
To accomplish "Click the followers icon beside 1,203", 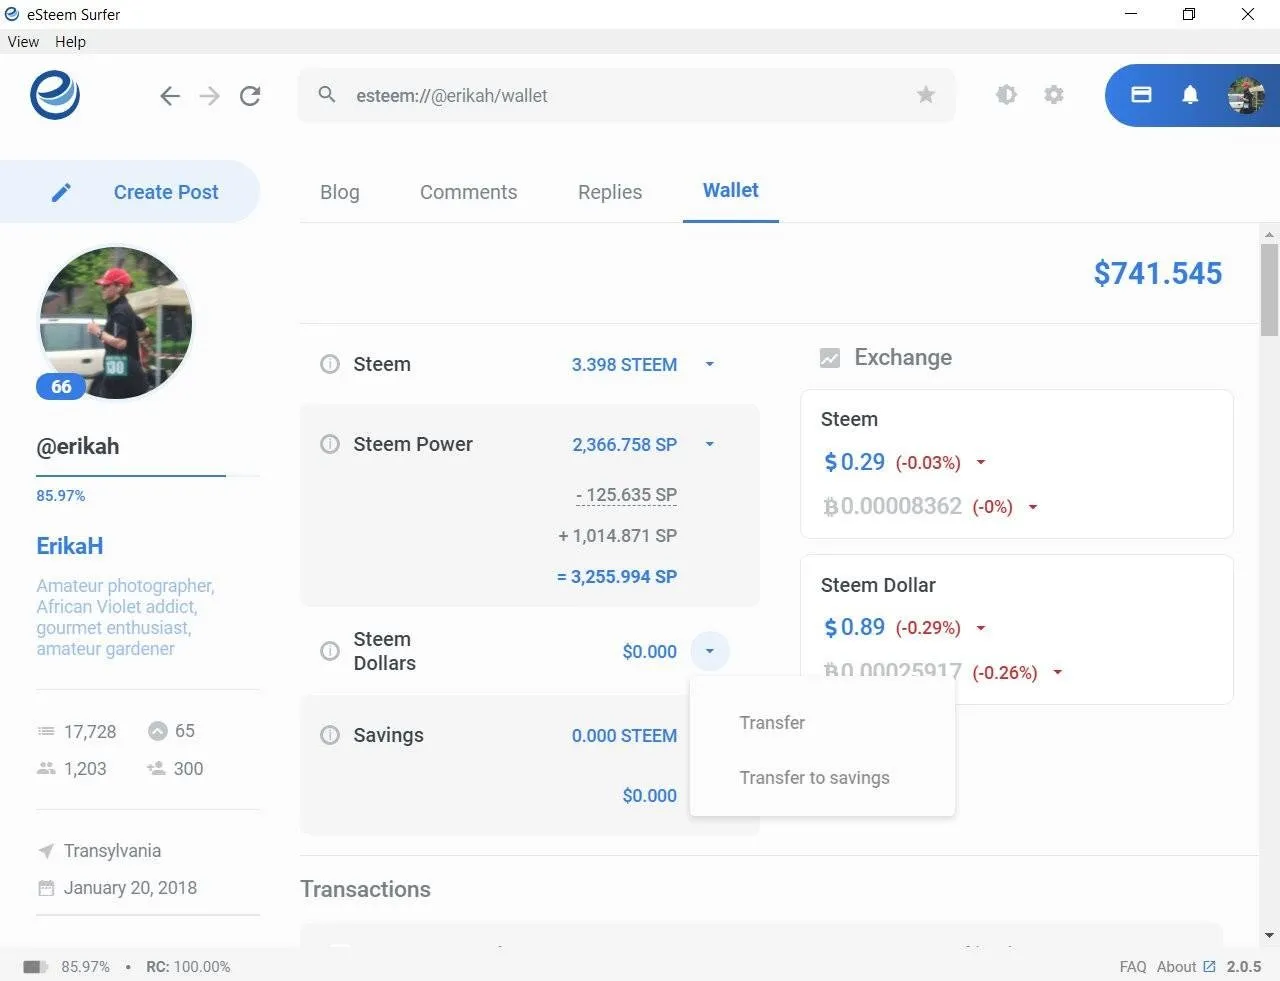I will (x=46, y=768).
